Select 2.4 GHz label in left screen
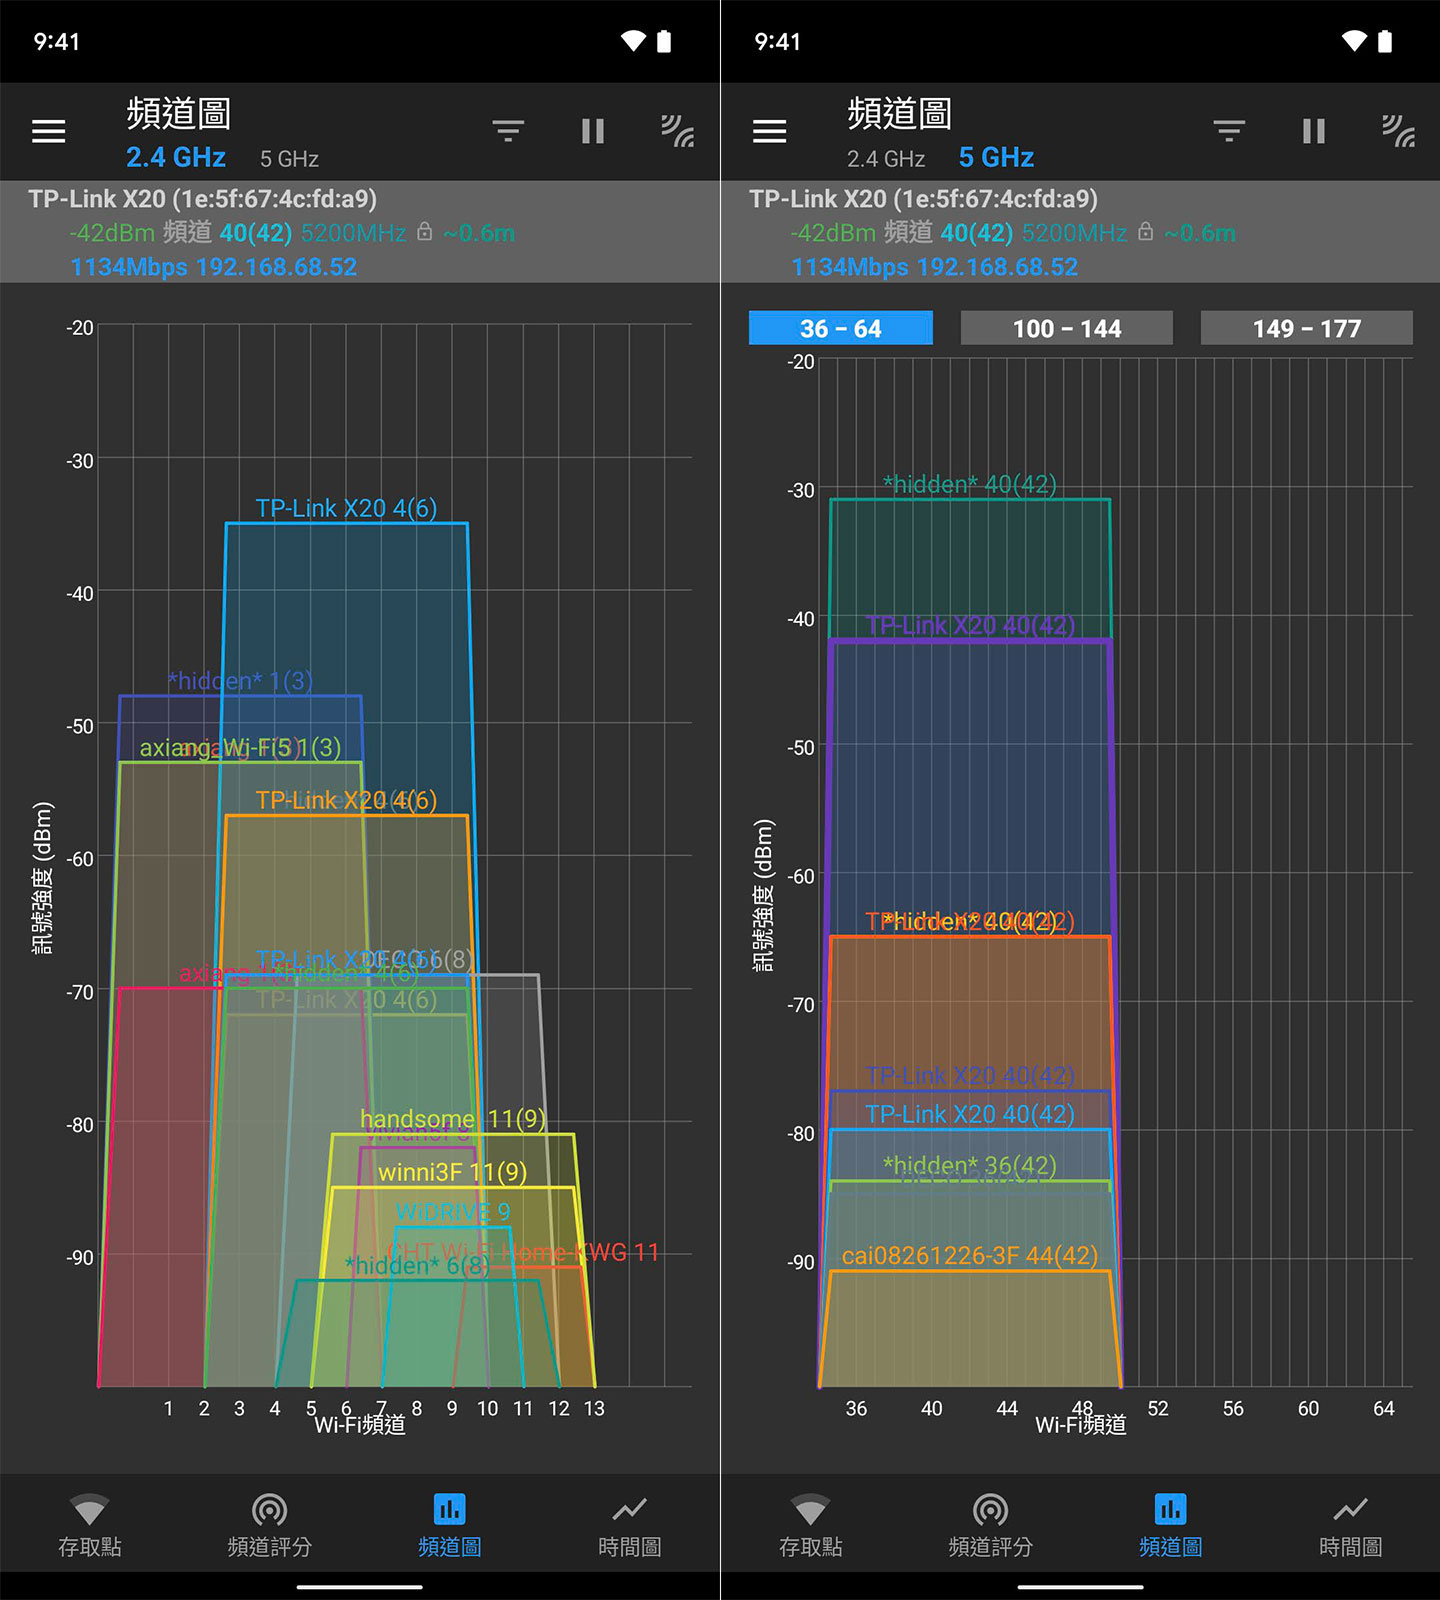Image resolution: width=1440 pixels, height=1600 pixels. (176, 158)
